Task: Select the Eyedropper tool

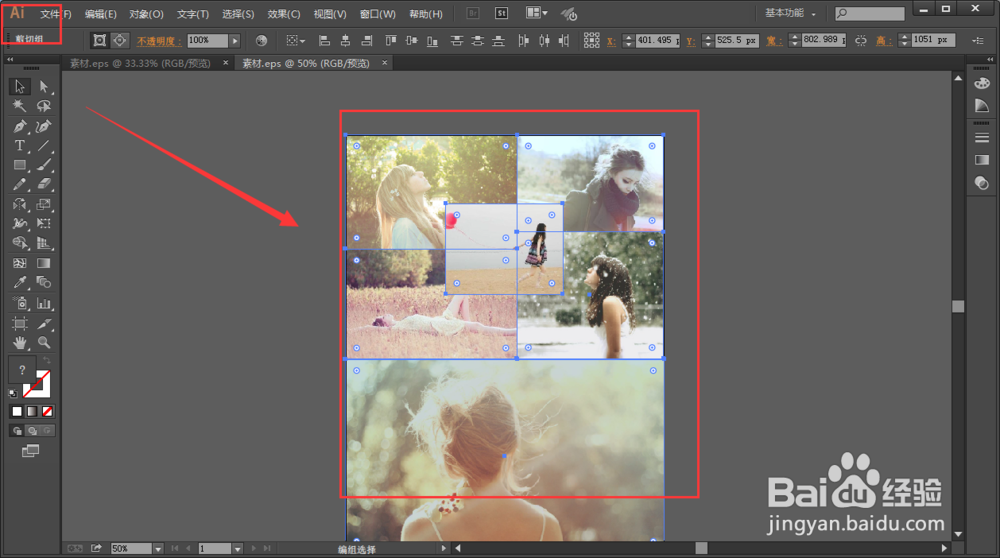Action: [x=20, y=282]
